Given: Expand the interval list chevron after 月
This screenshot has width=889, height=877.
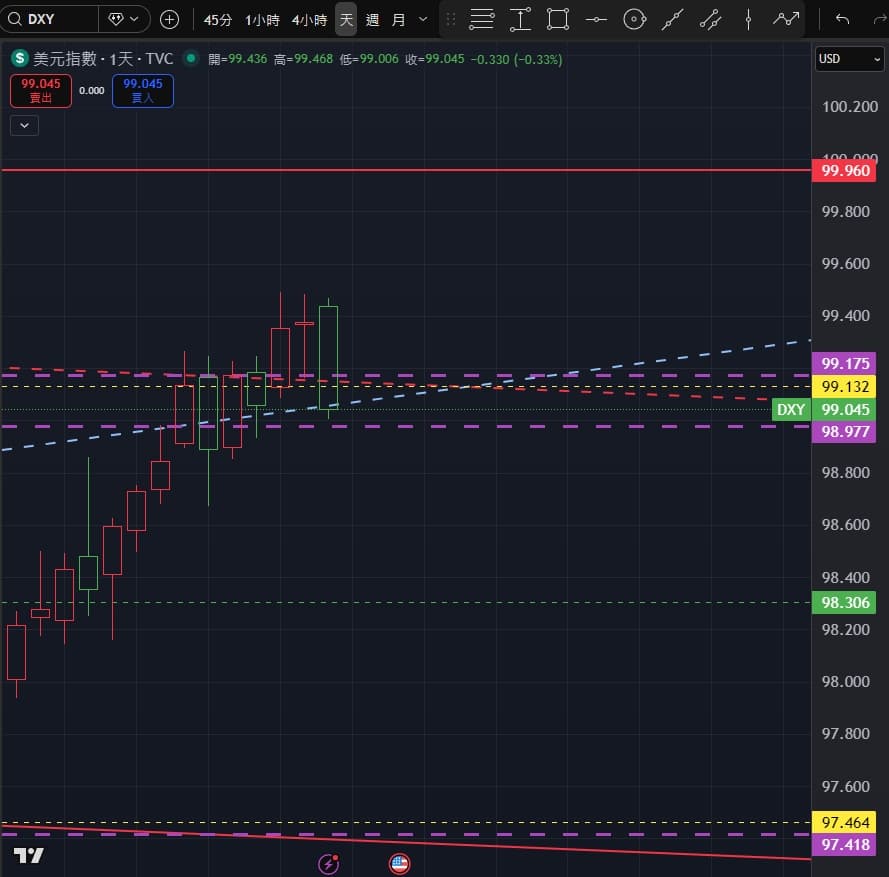Looking at the screenshot, I should (x=423, y=19).
